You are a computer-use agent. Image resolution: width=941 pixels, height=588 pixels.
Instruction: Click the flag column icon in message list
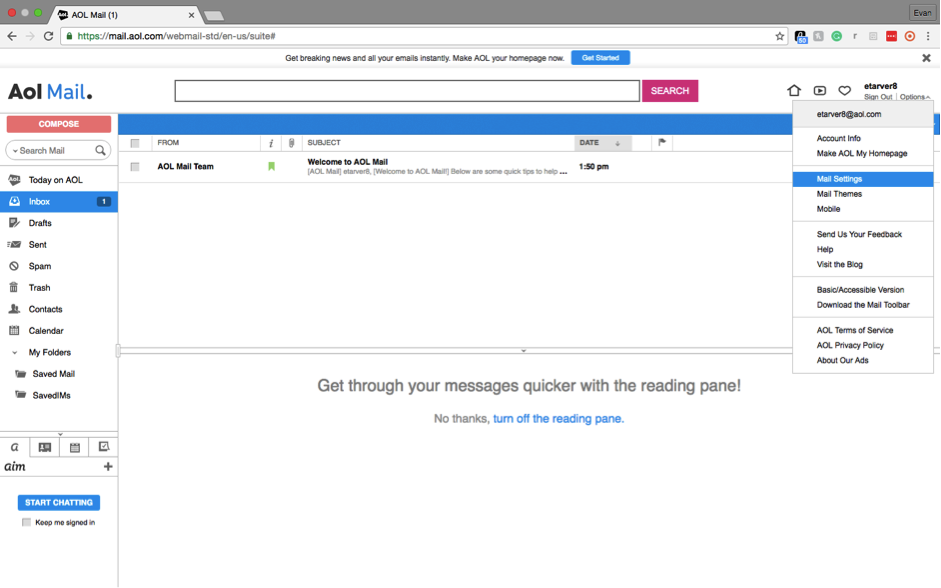(x=661, y=143)
